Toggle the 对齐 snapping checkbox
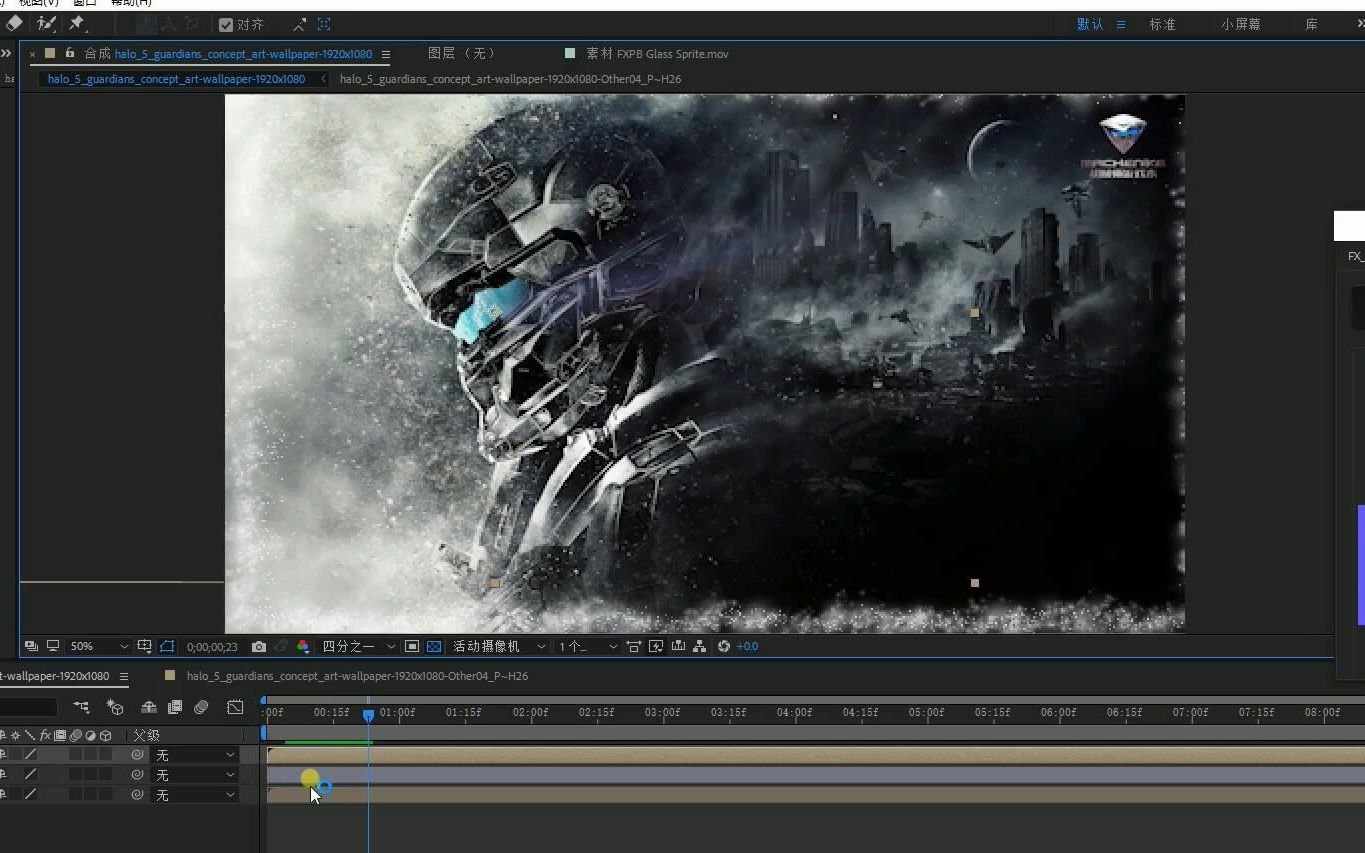 coord(226,24)
